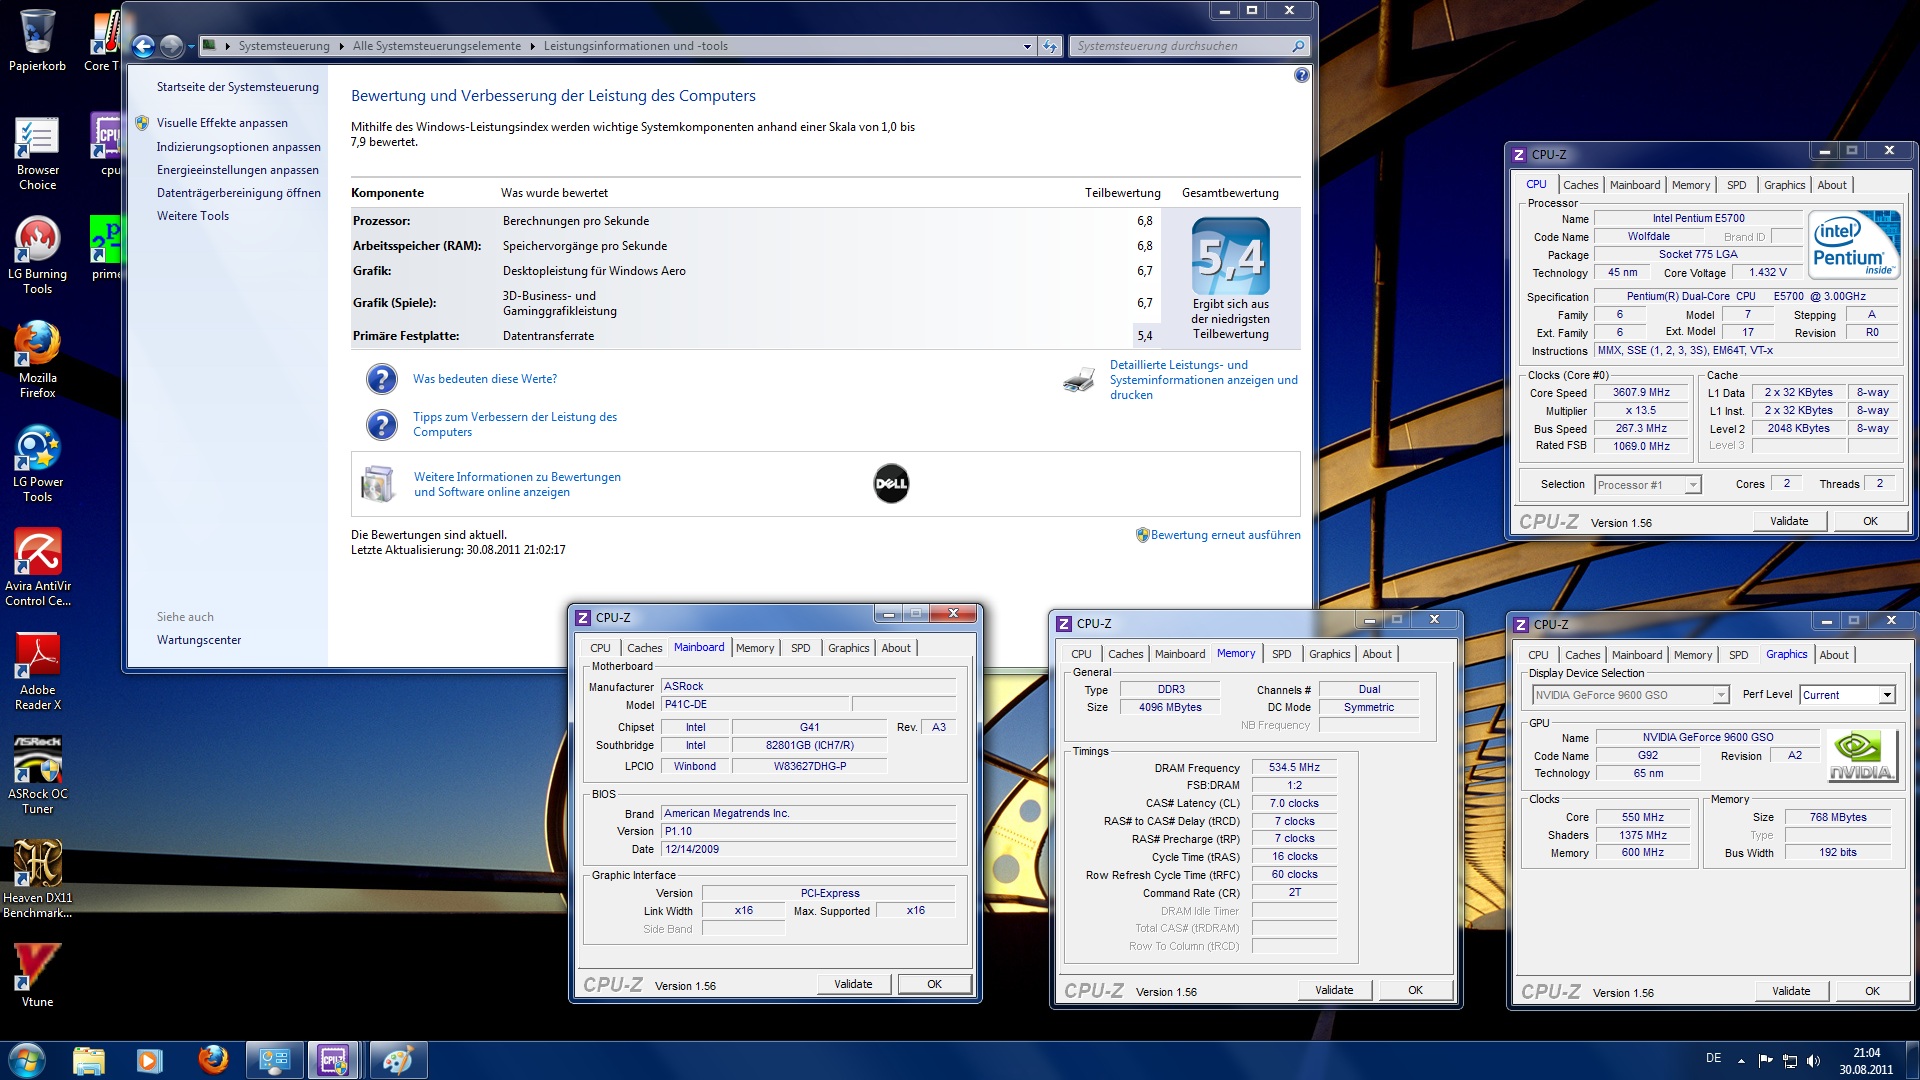The height and width of the screenshot is (1080, 1920).
Task: Click Startseite der Systemsteuerung link
Action: coord(238,87)
